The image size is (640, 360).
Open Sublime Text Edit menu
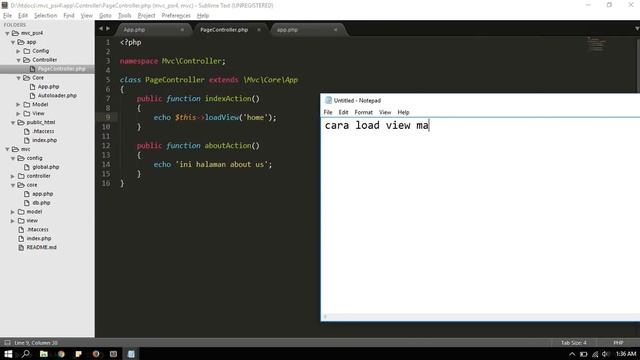pos(23,16)
